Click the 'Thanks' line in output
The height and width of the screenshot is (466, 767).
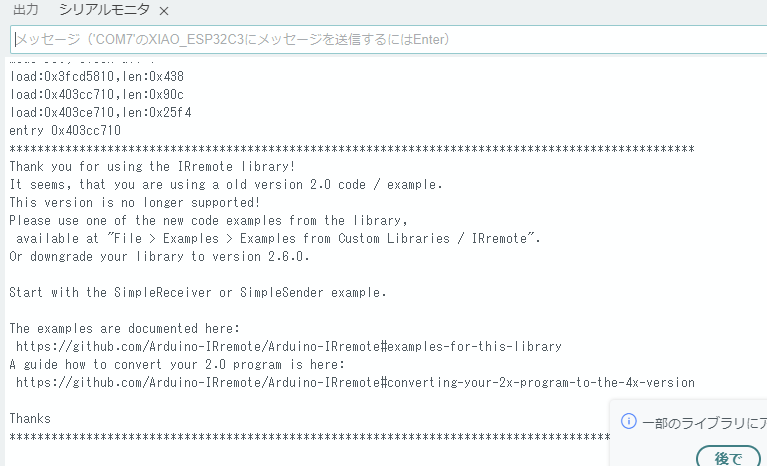point(30,418)
